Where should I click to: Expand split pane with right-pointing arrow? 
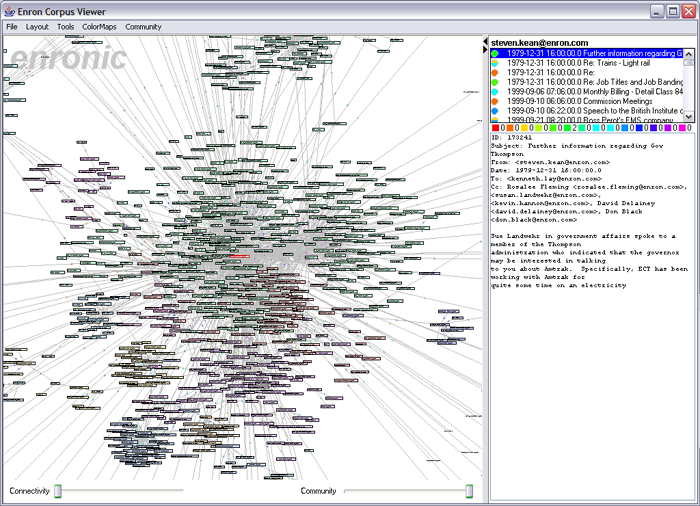click(x=485, y=50)
